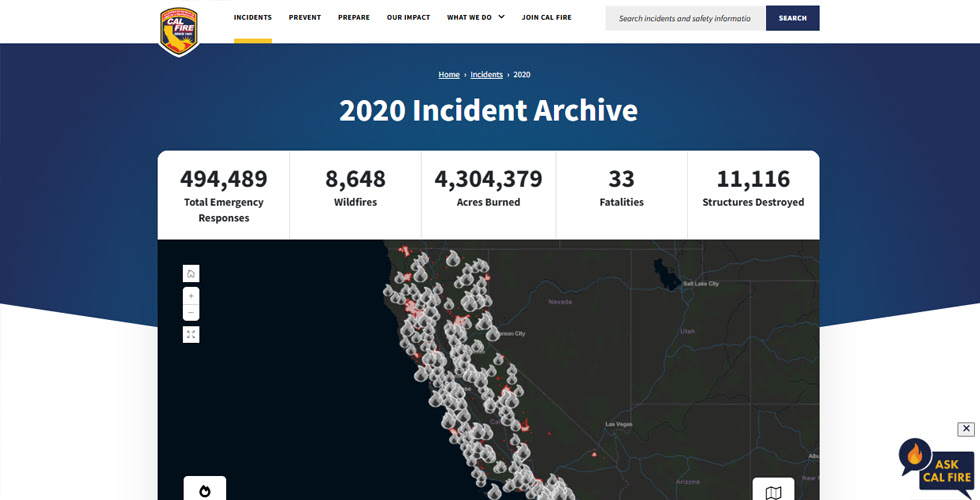Open map in fullscreen mode
This screenshot has width=980, height=500.
[x=191, y=334]
